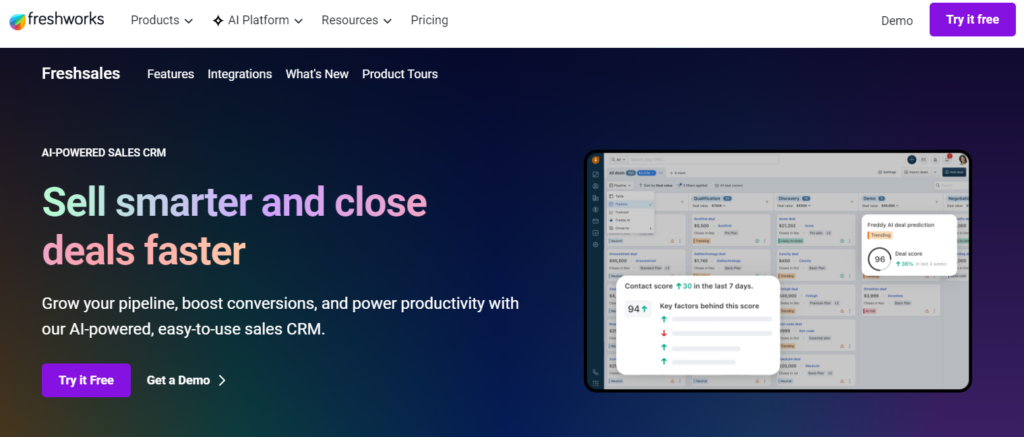Click the hero Try it Free button
The height and width of the screenshot is (437, 1024).
[x=86, y=380]
